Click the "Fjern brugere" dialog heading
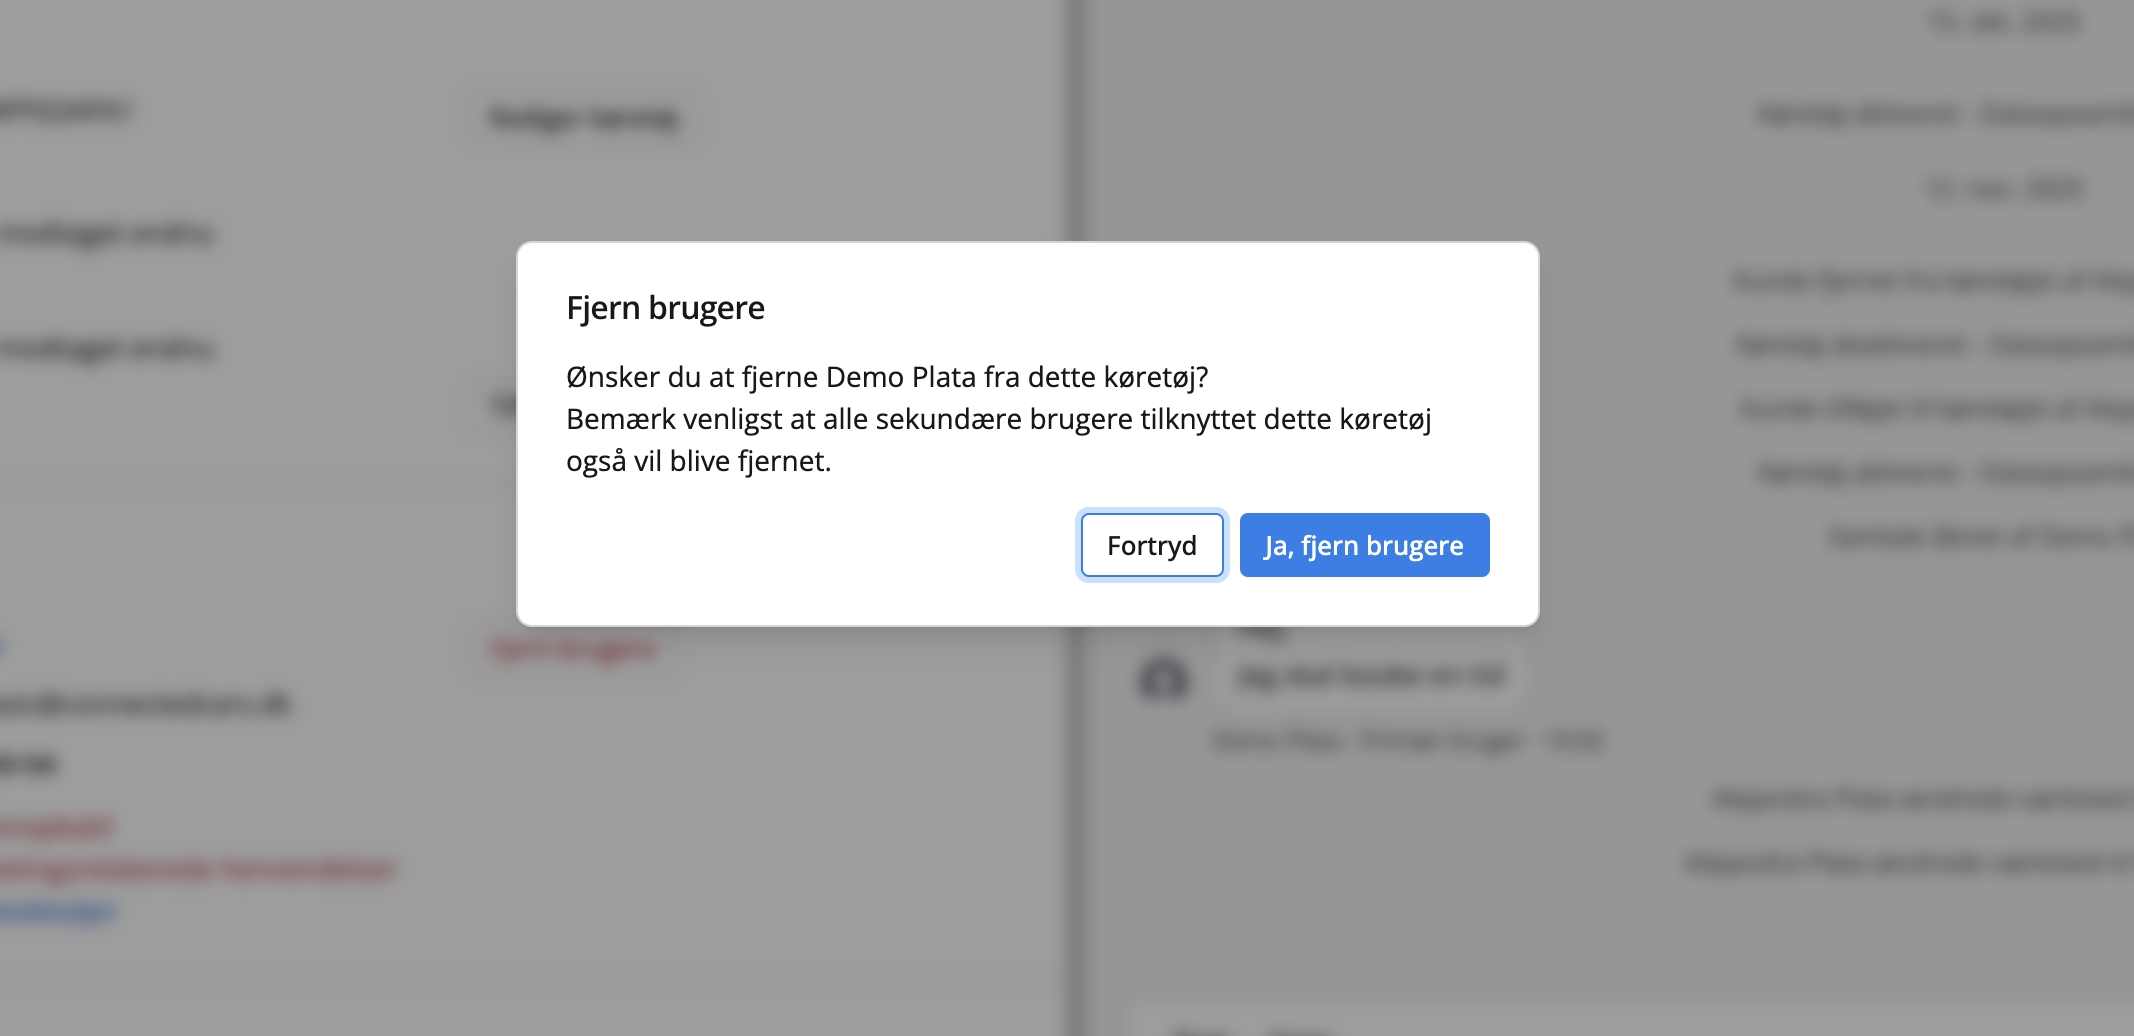Screen dimensions: 2134x1036 665,308
